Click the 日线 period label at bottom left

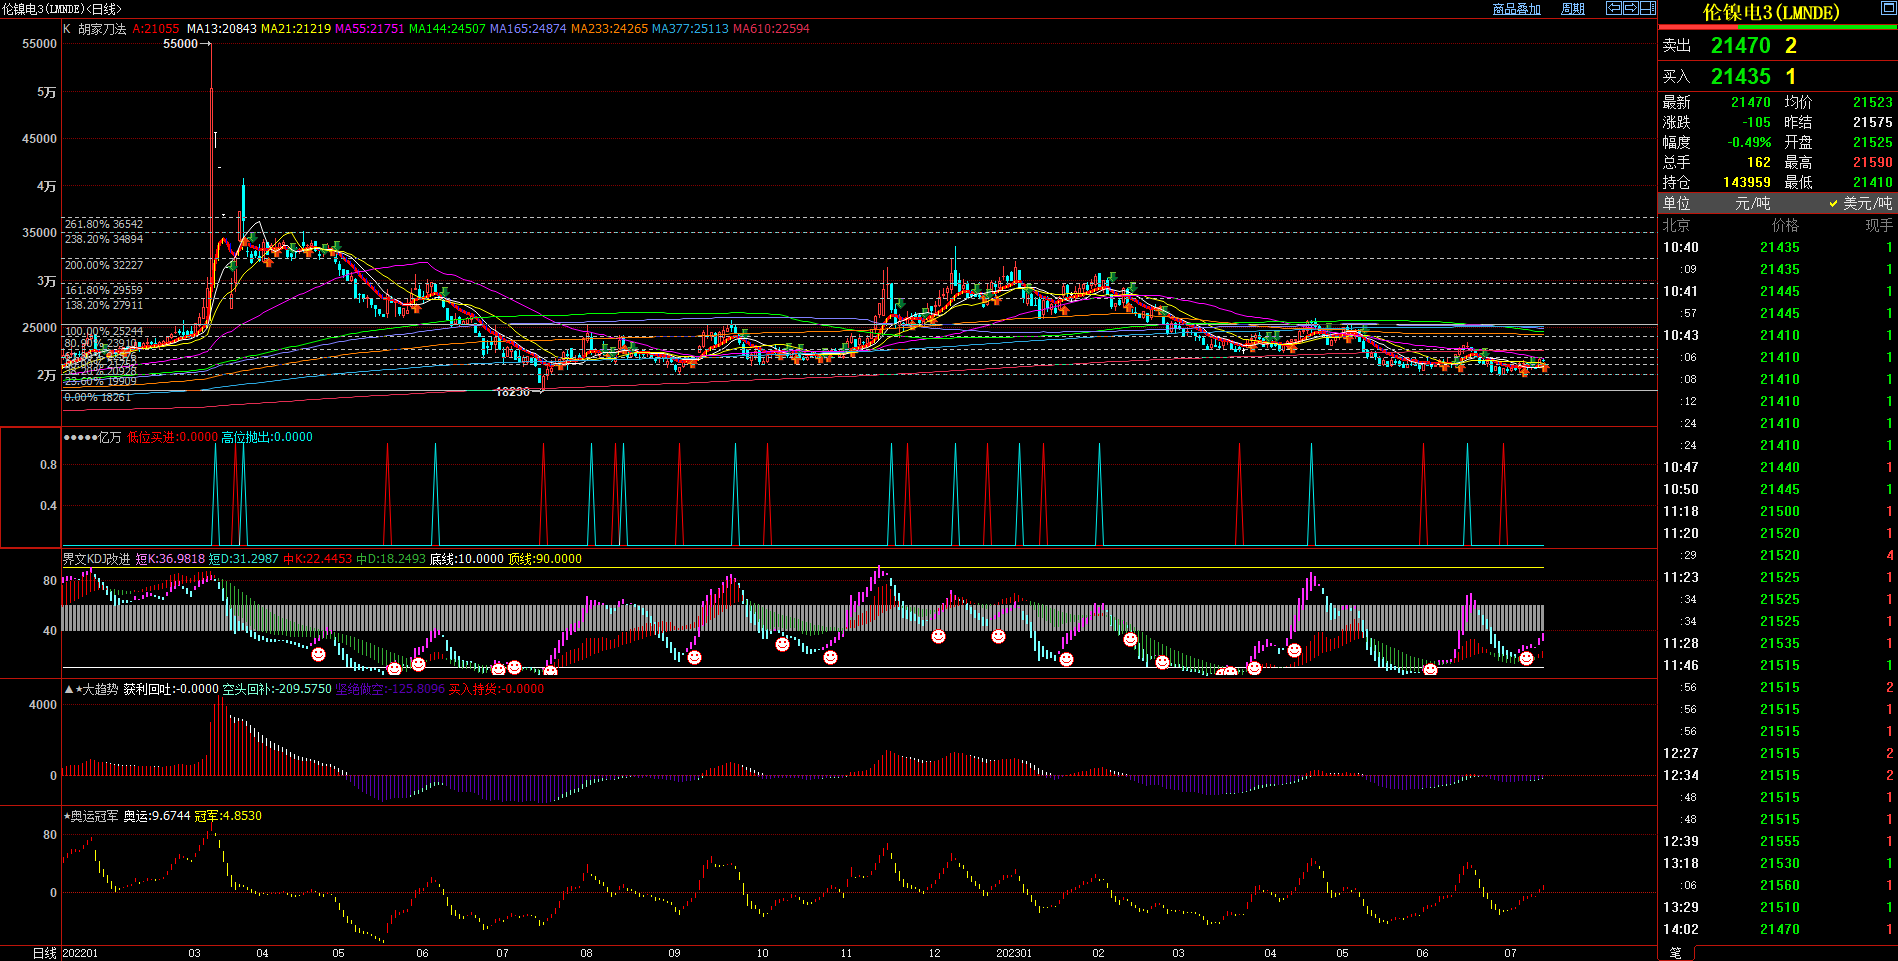(x=44, y=953)
